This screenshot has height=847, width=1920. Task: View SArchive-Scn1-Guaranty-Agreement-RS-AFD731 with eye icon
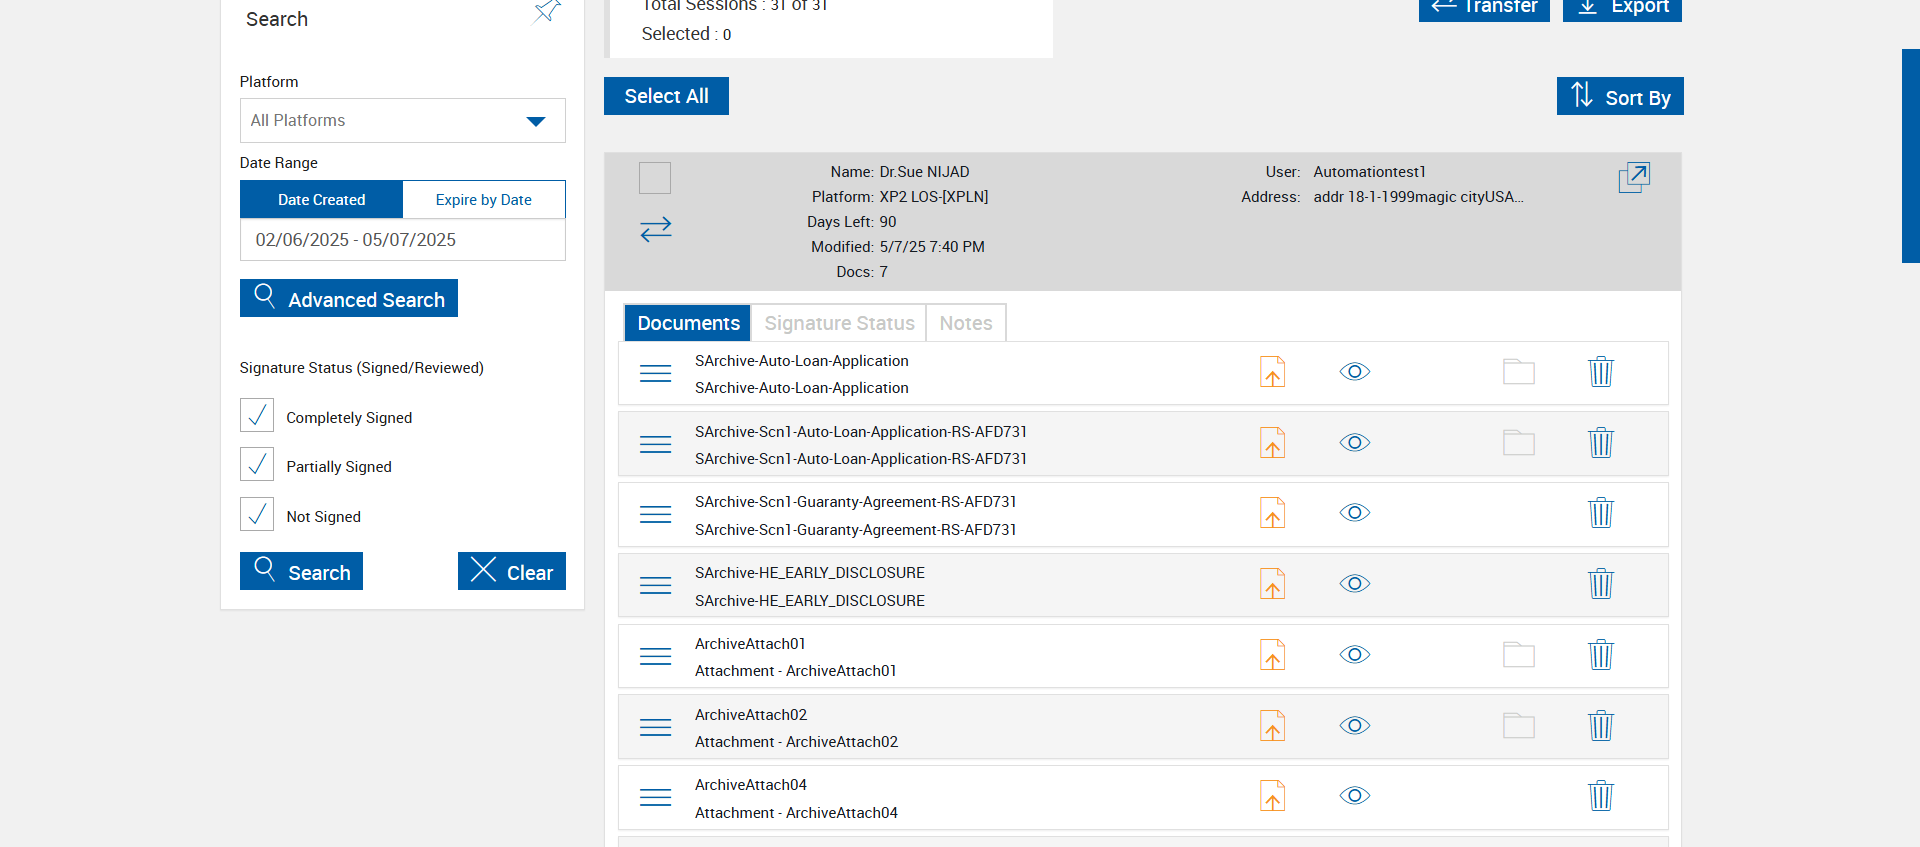[x=1355, y=513]
